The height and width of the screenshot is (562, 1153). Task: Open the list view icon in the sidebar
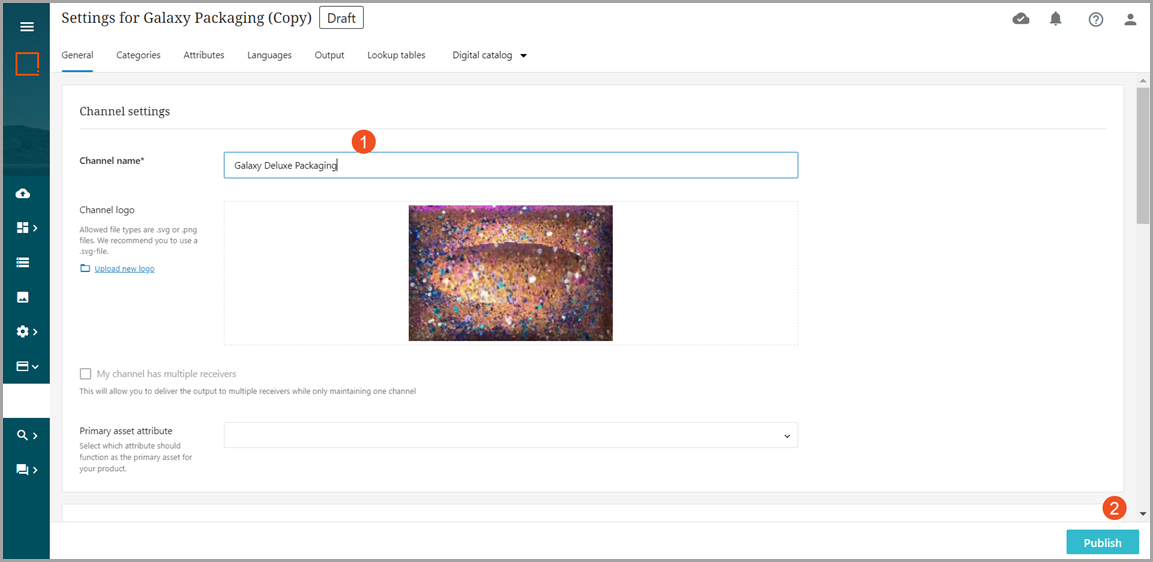point(23,262)
